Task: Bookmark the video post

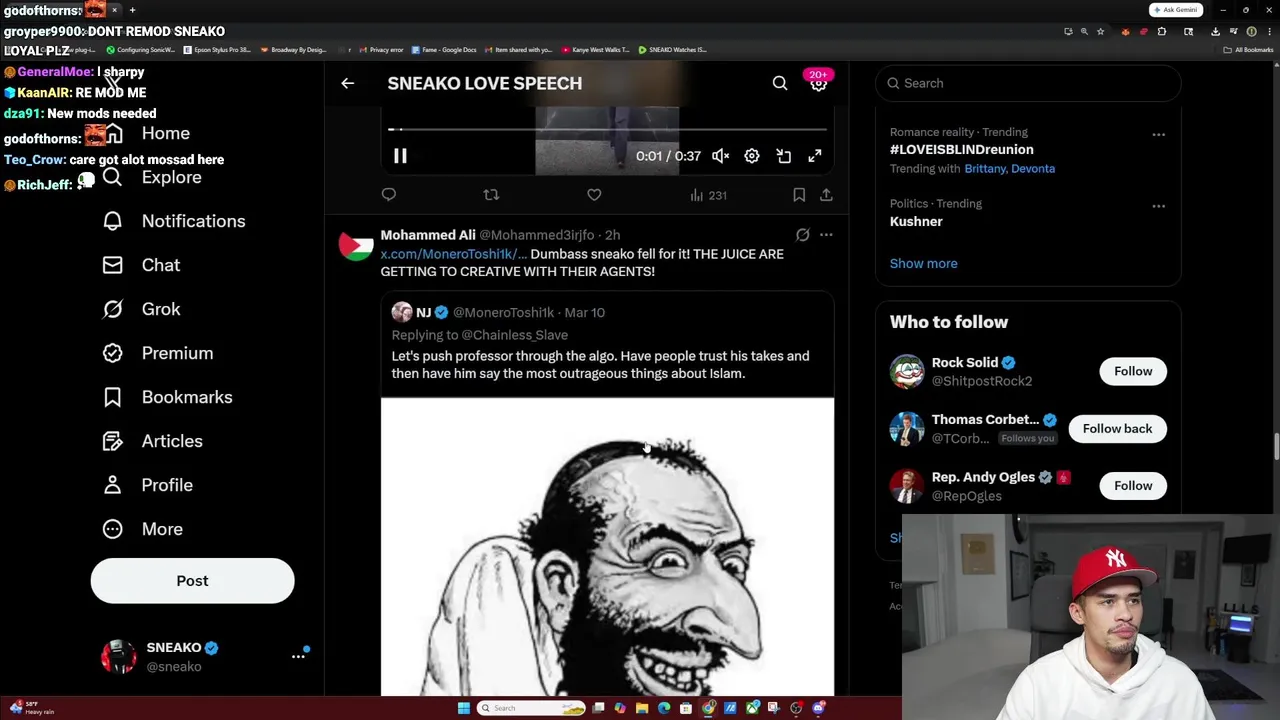Action: pos(799,195)
